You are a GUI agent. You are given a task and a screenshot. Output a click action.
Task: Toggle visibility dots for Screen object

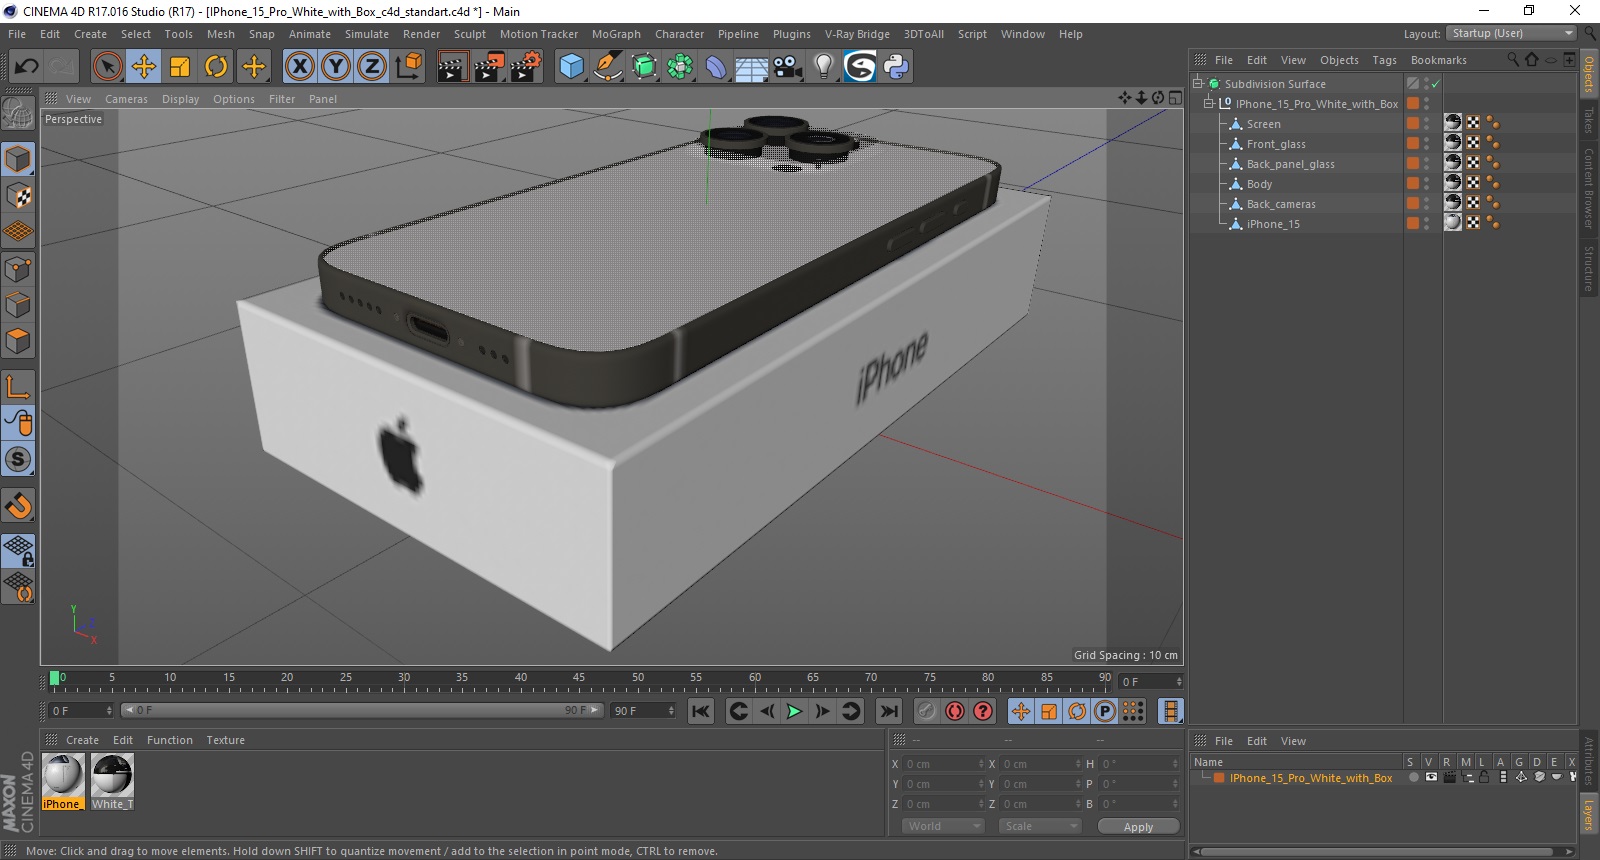pos(1427,123)
